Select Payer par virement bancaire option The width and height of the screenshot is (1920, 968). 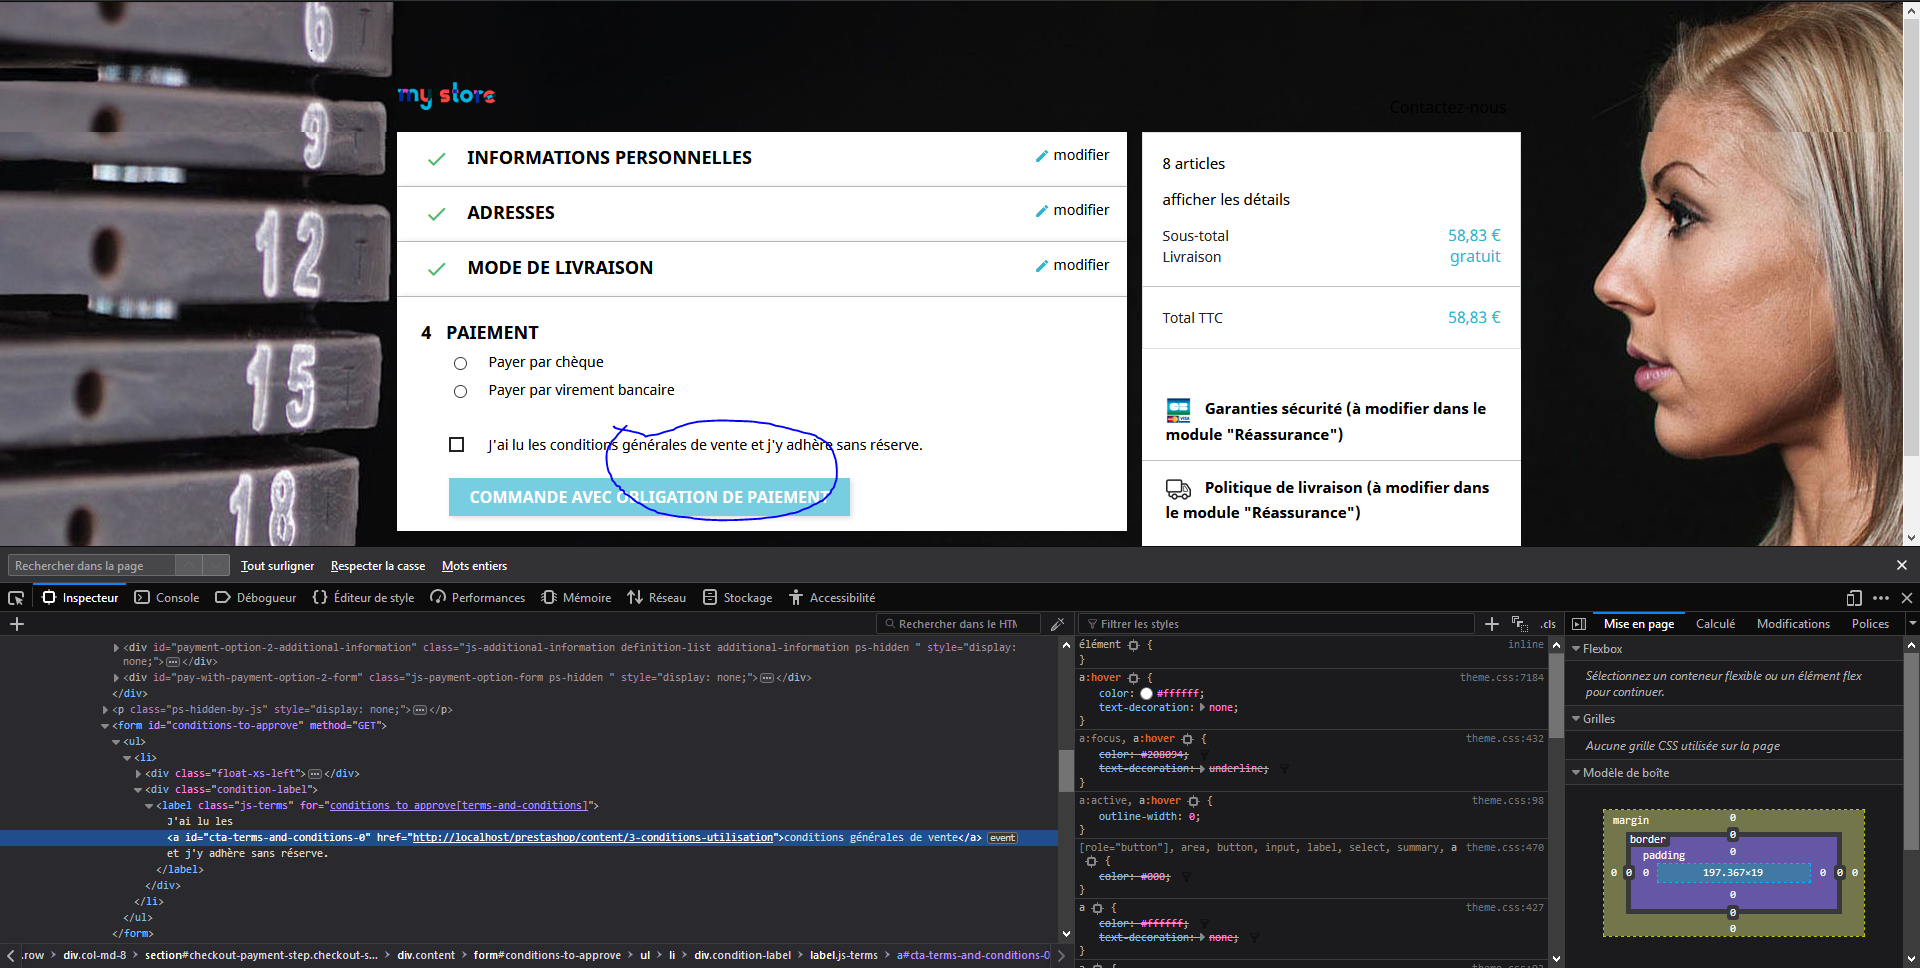point(460,391)
